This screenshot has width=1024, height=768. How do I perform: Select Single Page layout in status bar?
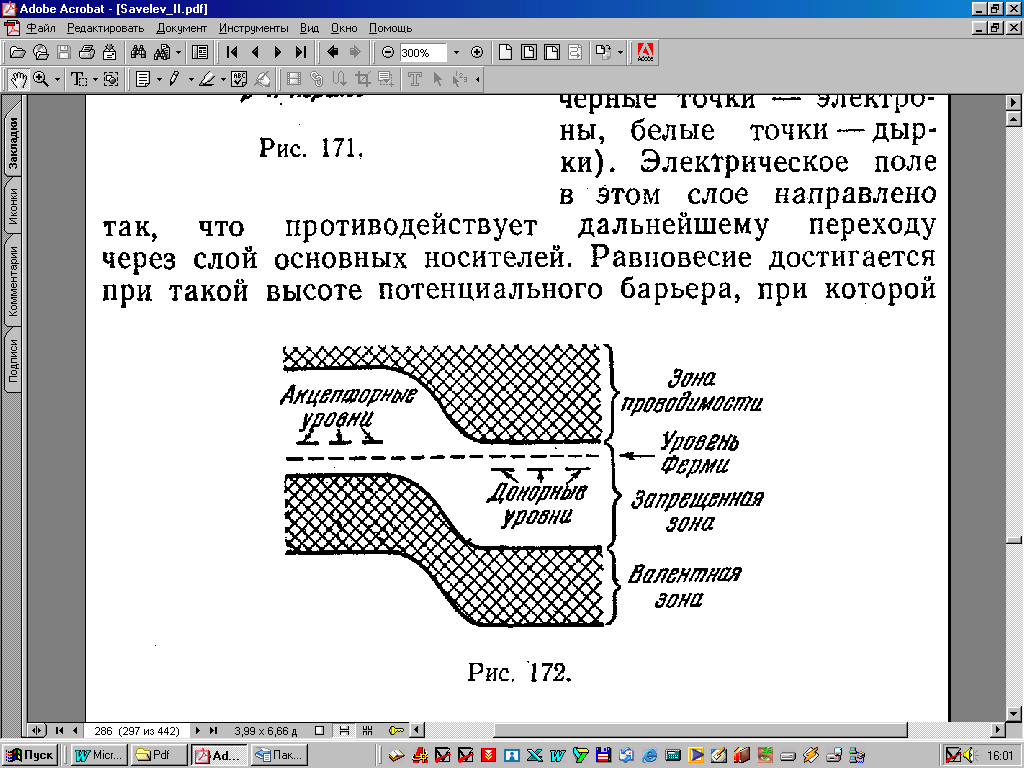tap(319, 731)
